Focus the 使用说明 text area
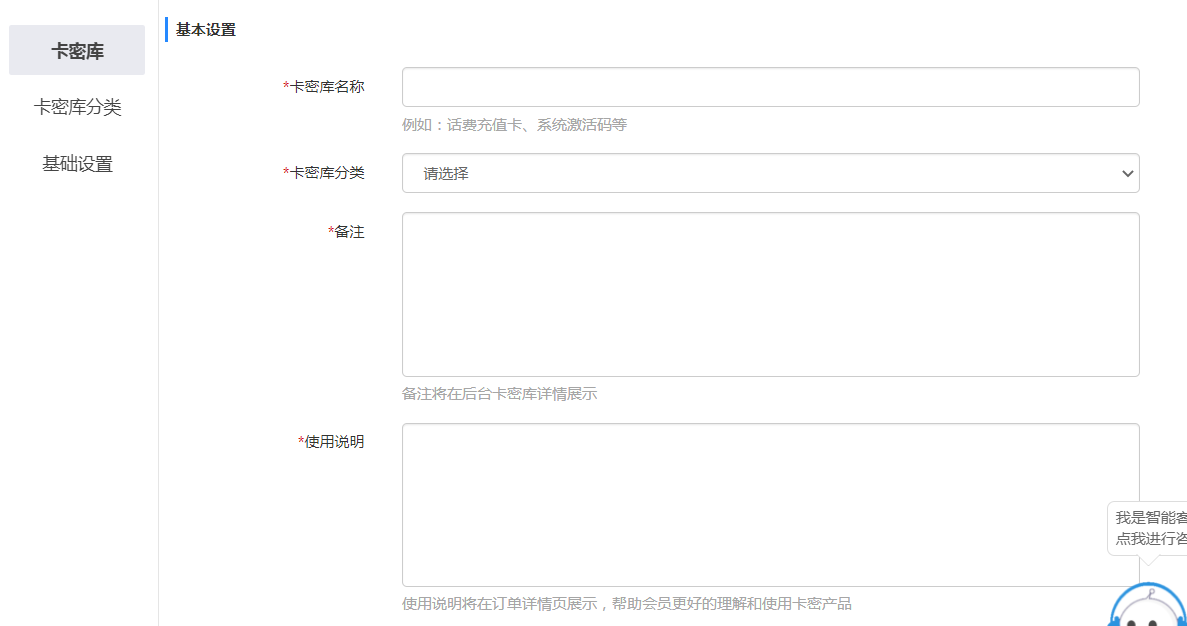 [x=770, y=504]
